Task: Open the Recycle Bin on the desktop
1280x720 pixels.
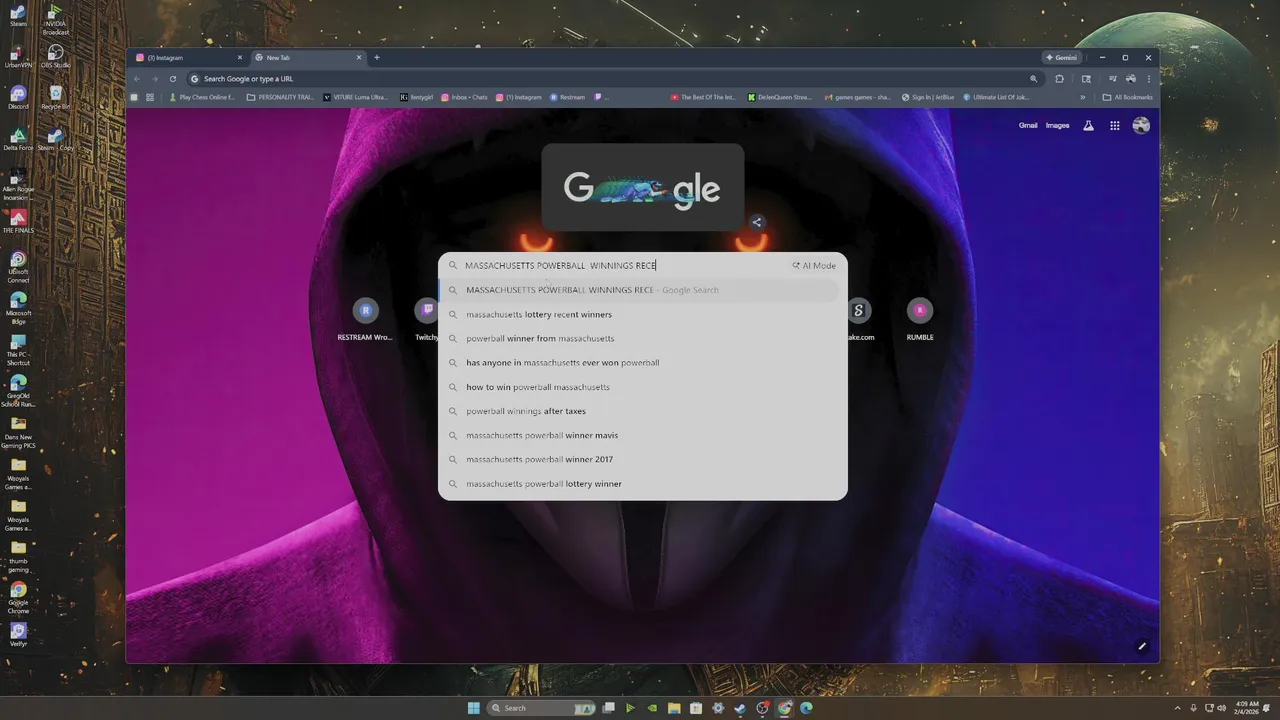Action: (x=56, y=98)
